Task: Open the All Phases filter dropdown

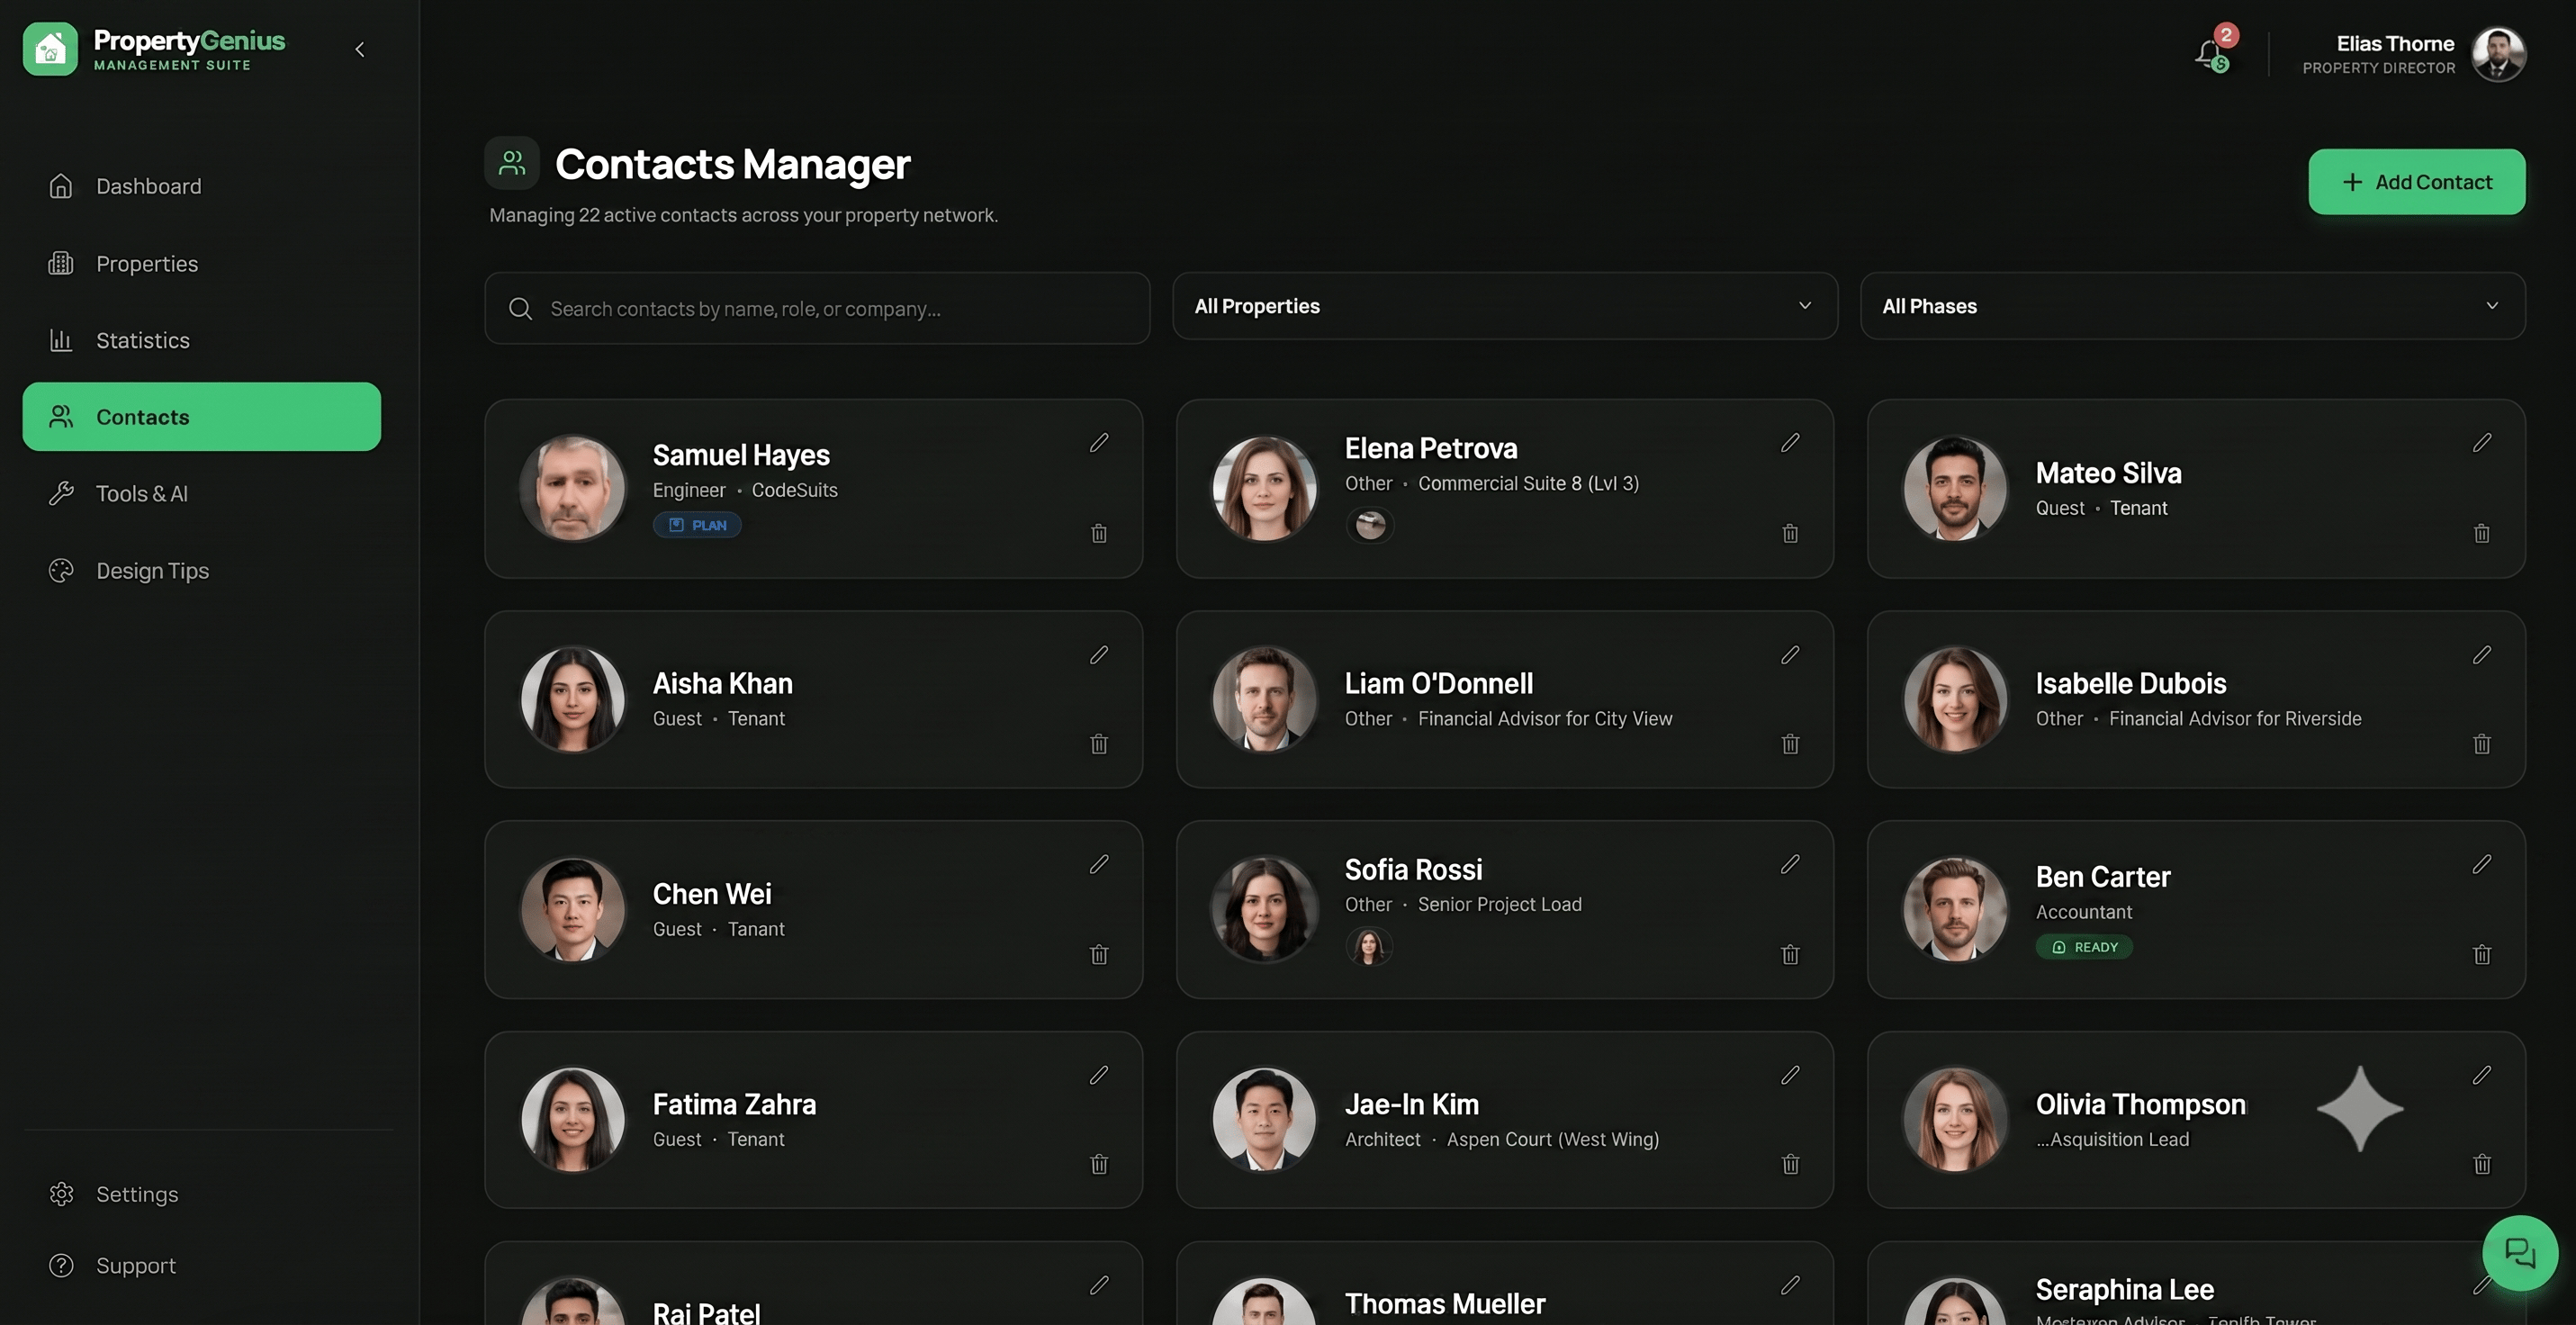Action: [2193, 306]
